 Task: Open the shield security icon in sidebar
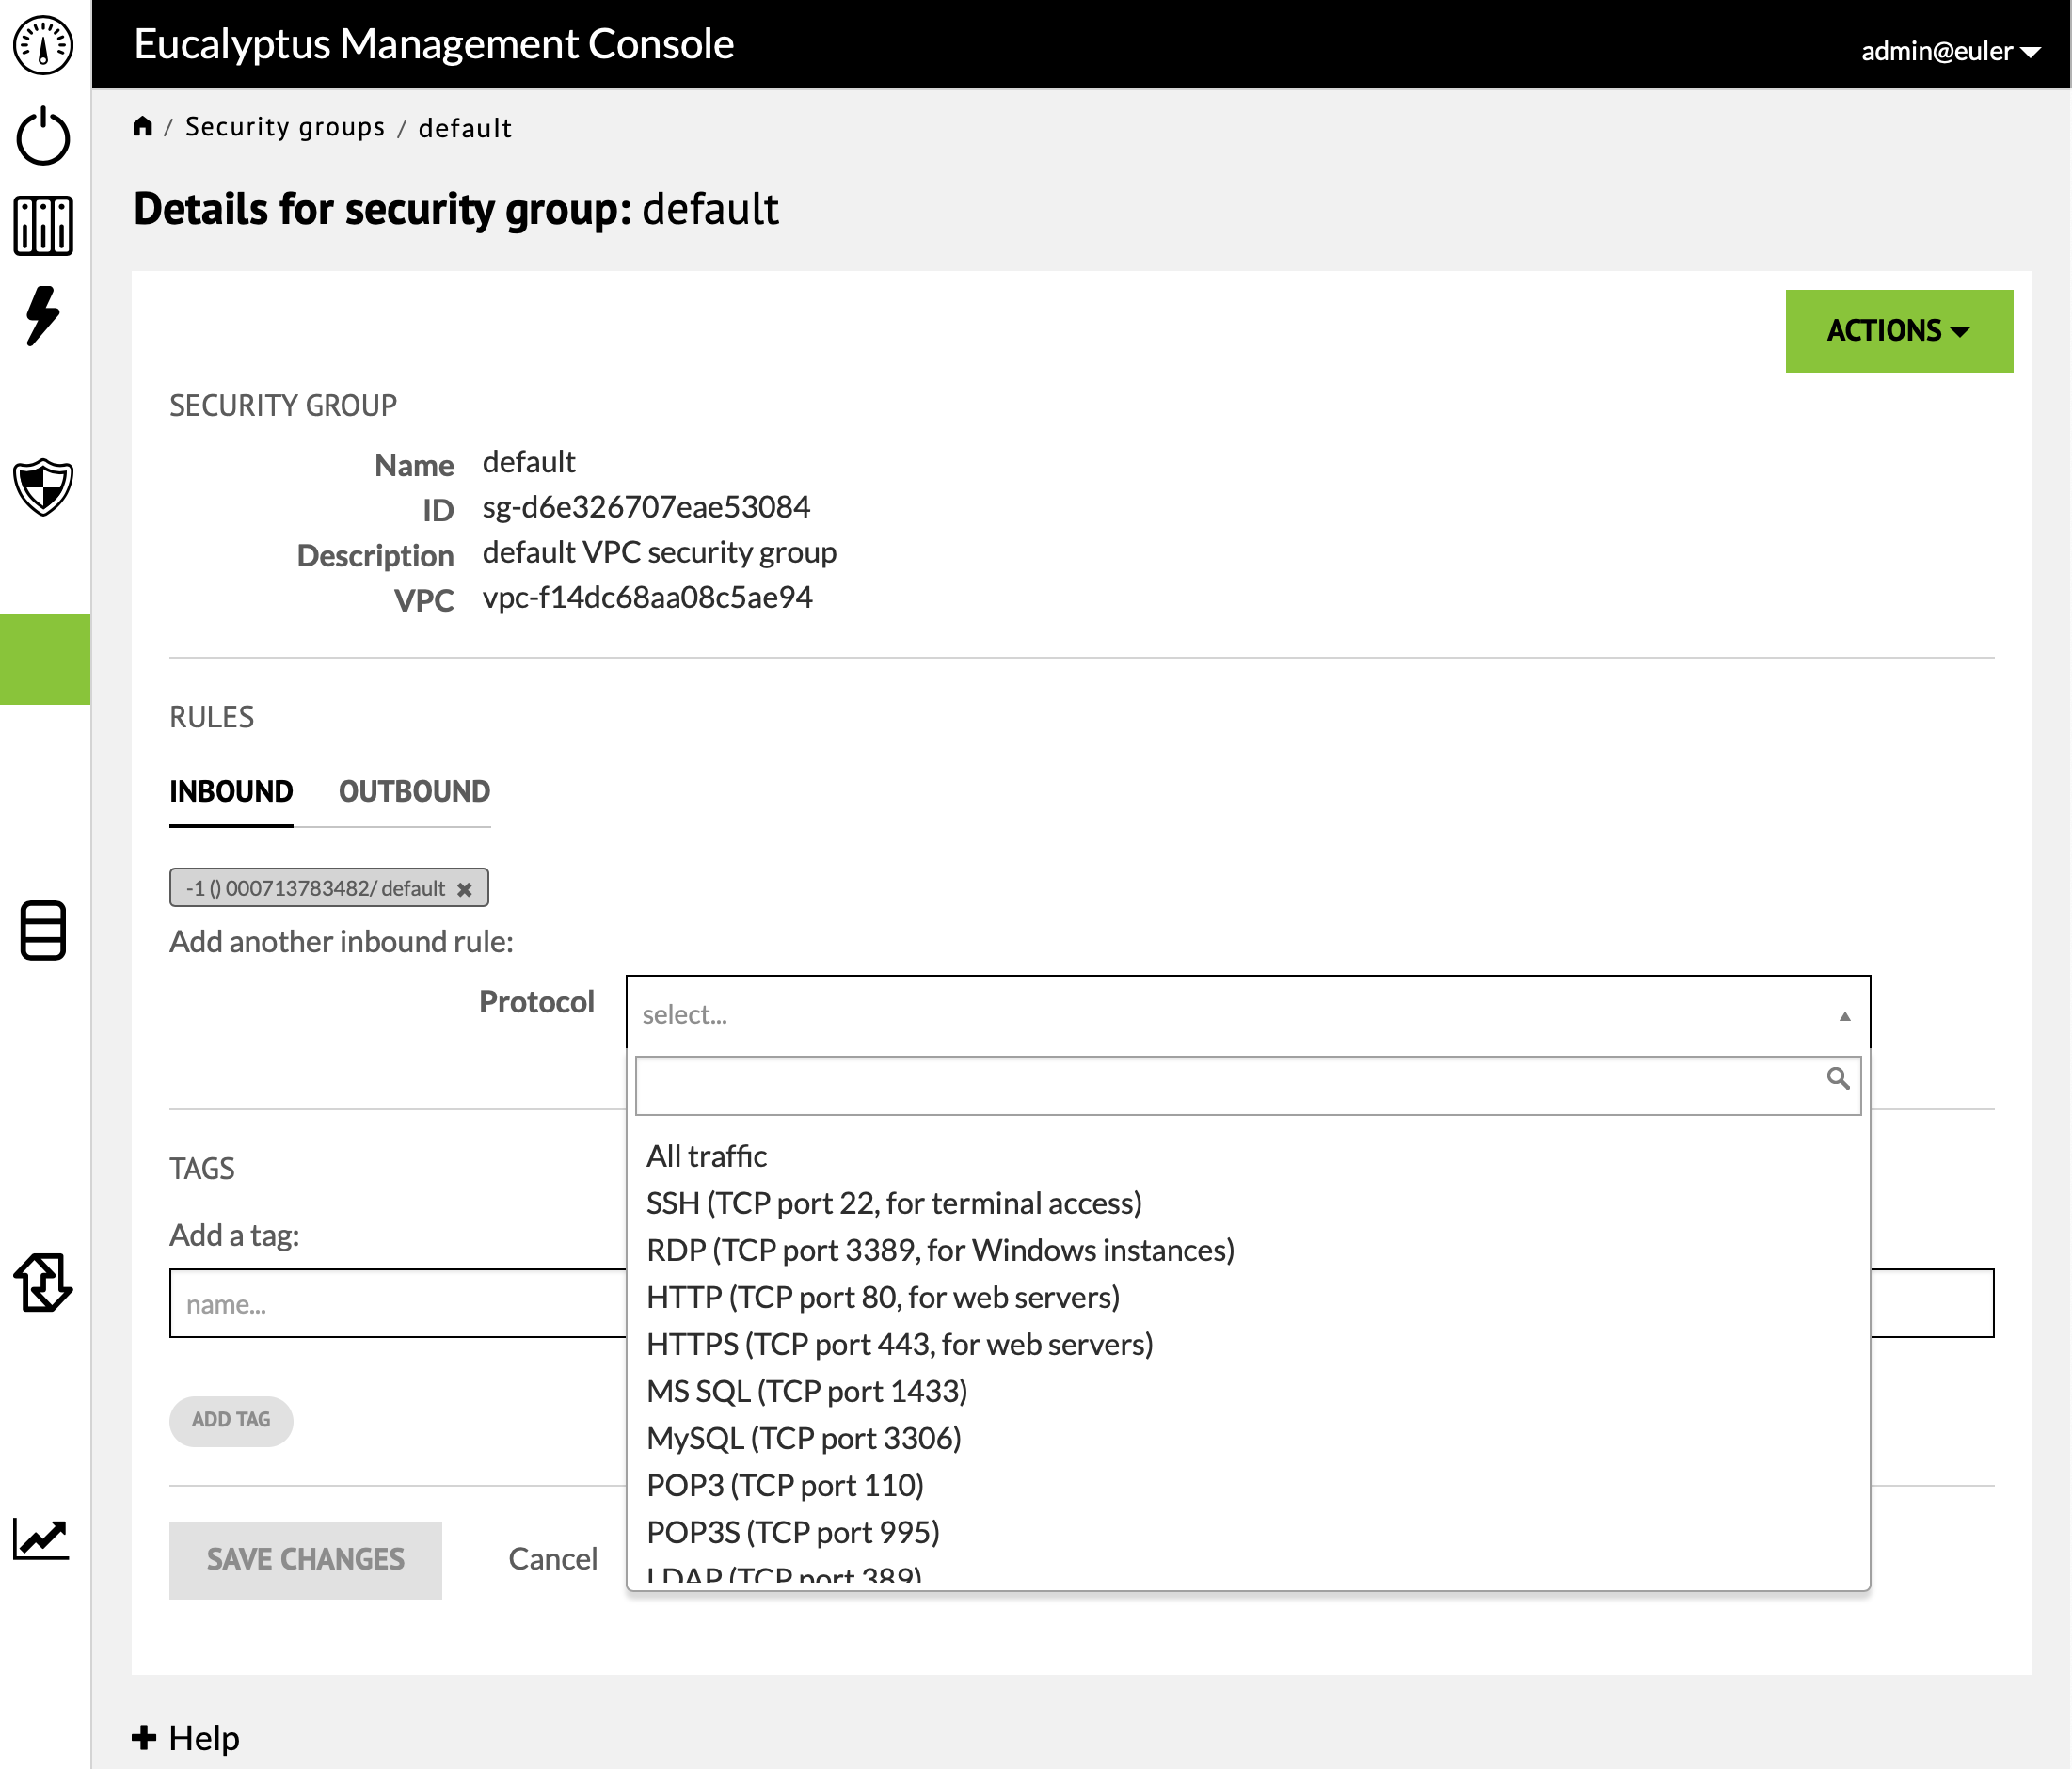43,487
